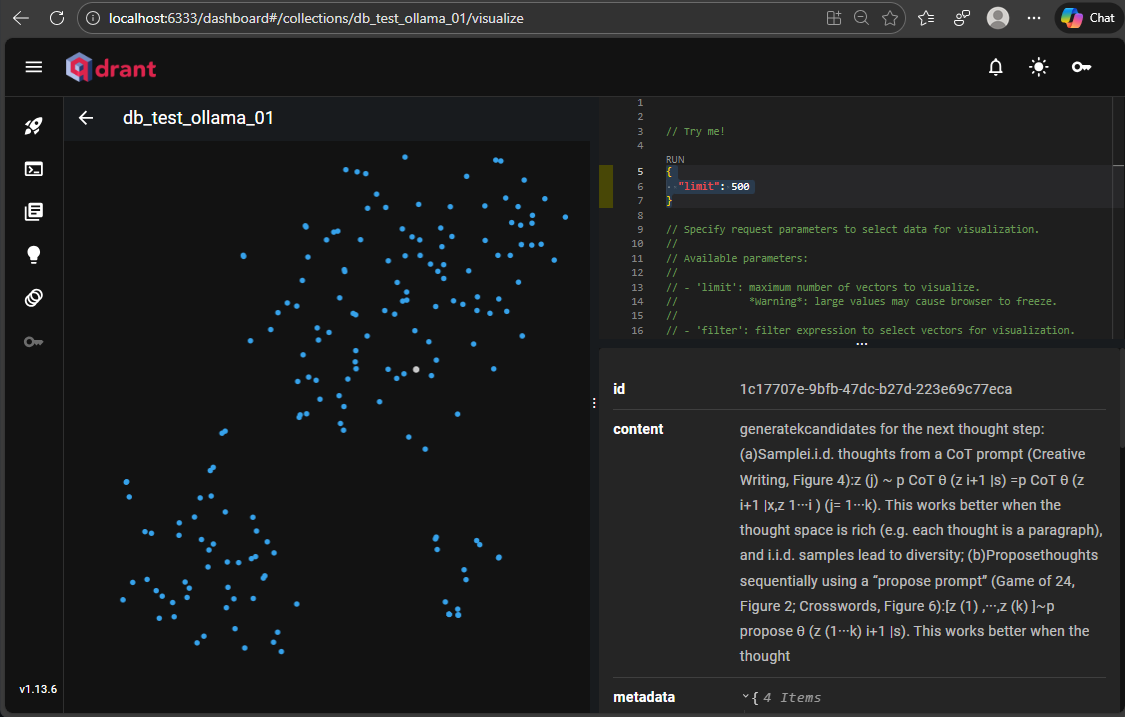Go back using the collection back arrow
Screen dimensions: 1125x717
86,118
